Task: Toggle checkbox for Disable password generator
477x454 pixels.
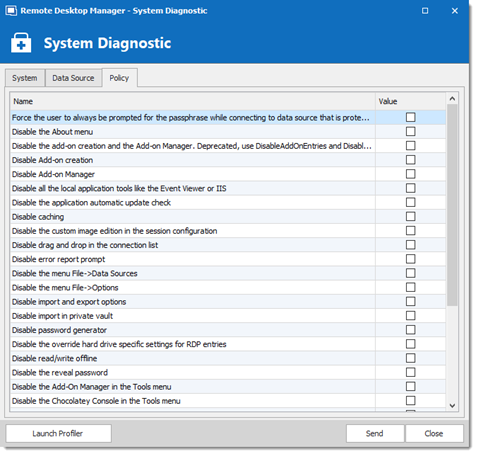Action: tap(411, 330)
